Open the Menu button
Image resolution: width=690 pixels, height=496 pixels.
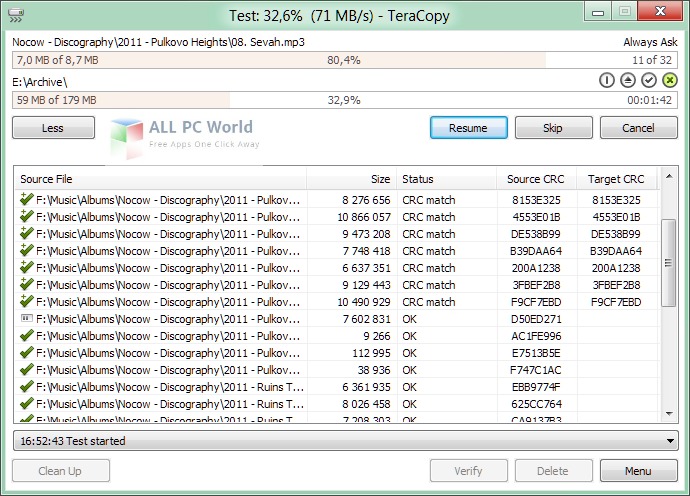[639, 471]
